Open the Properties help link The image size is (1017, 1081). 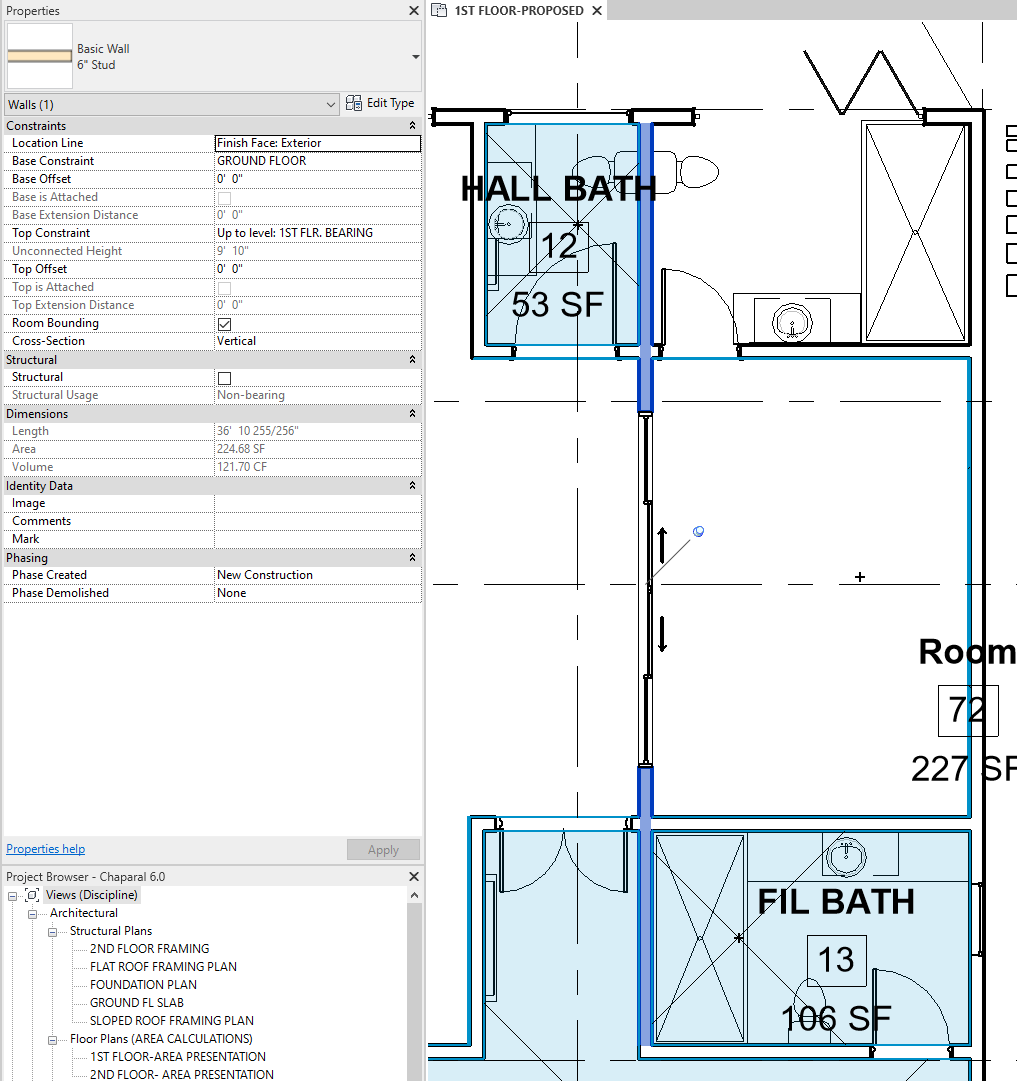coord(45,848)
